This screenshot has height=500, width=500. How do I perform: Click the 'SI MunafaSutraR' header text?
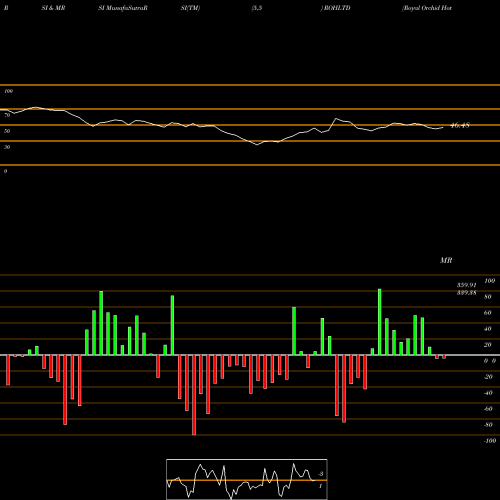coord(123,8)
